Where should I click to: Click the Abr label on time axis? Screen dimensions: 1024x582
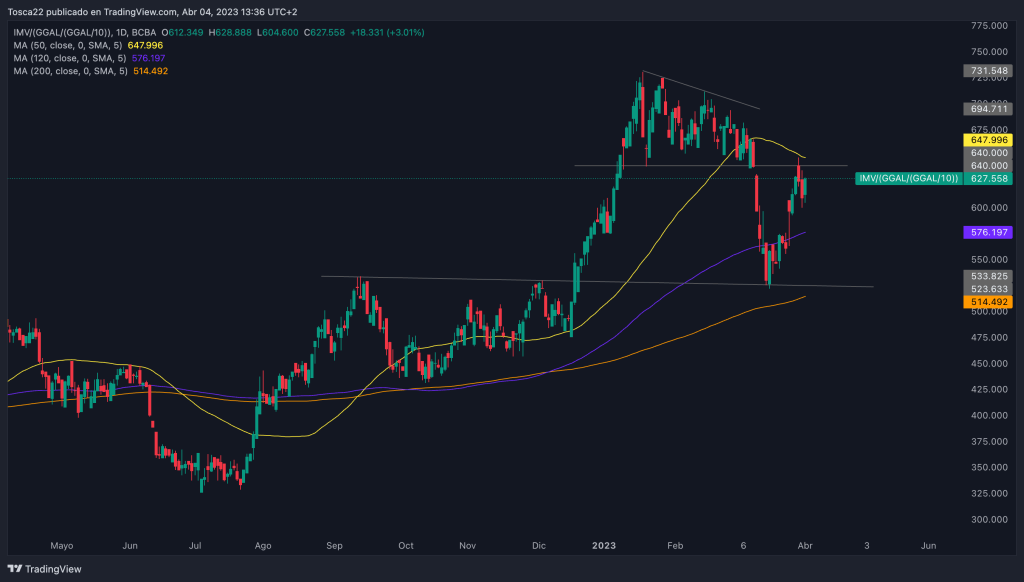coord(806,546)
